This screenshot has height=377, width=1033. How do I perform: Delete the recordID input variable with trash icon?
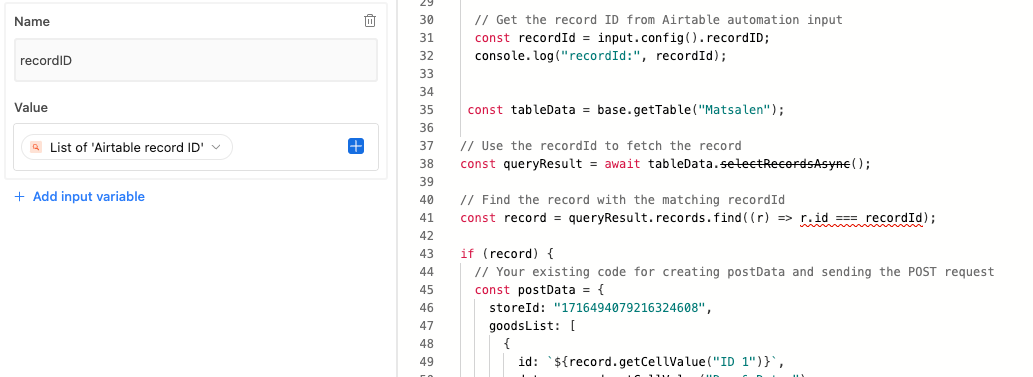370,21
